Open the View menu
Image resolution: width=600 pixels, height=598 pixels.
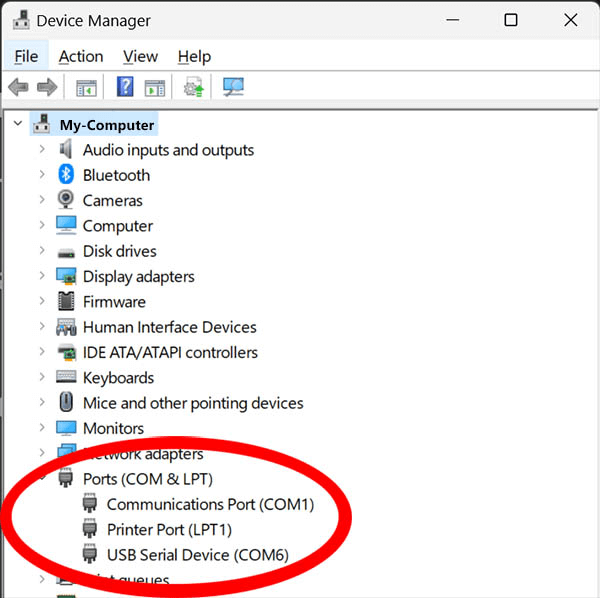140,57
